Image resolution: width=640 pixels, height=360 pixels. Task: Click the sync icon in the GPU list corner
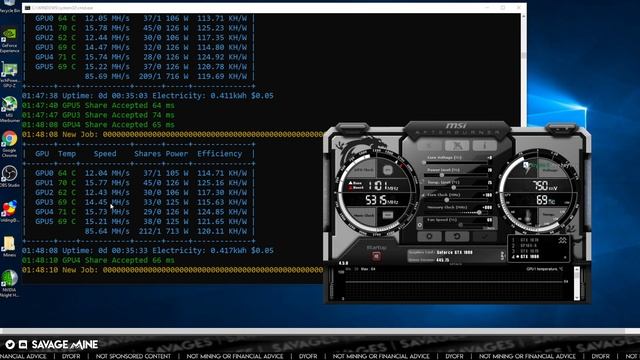tap(562, 240)
